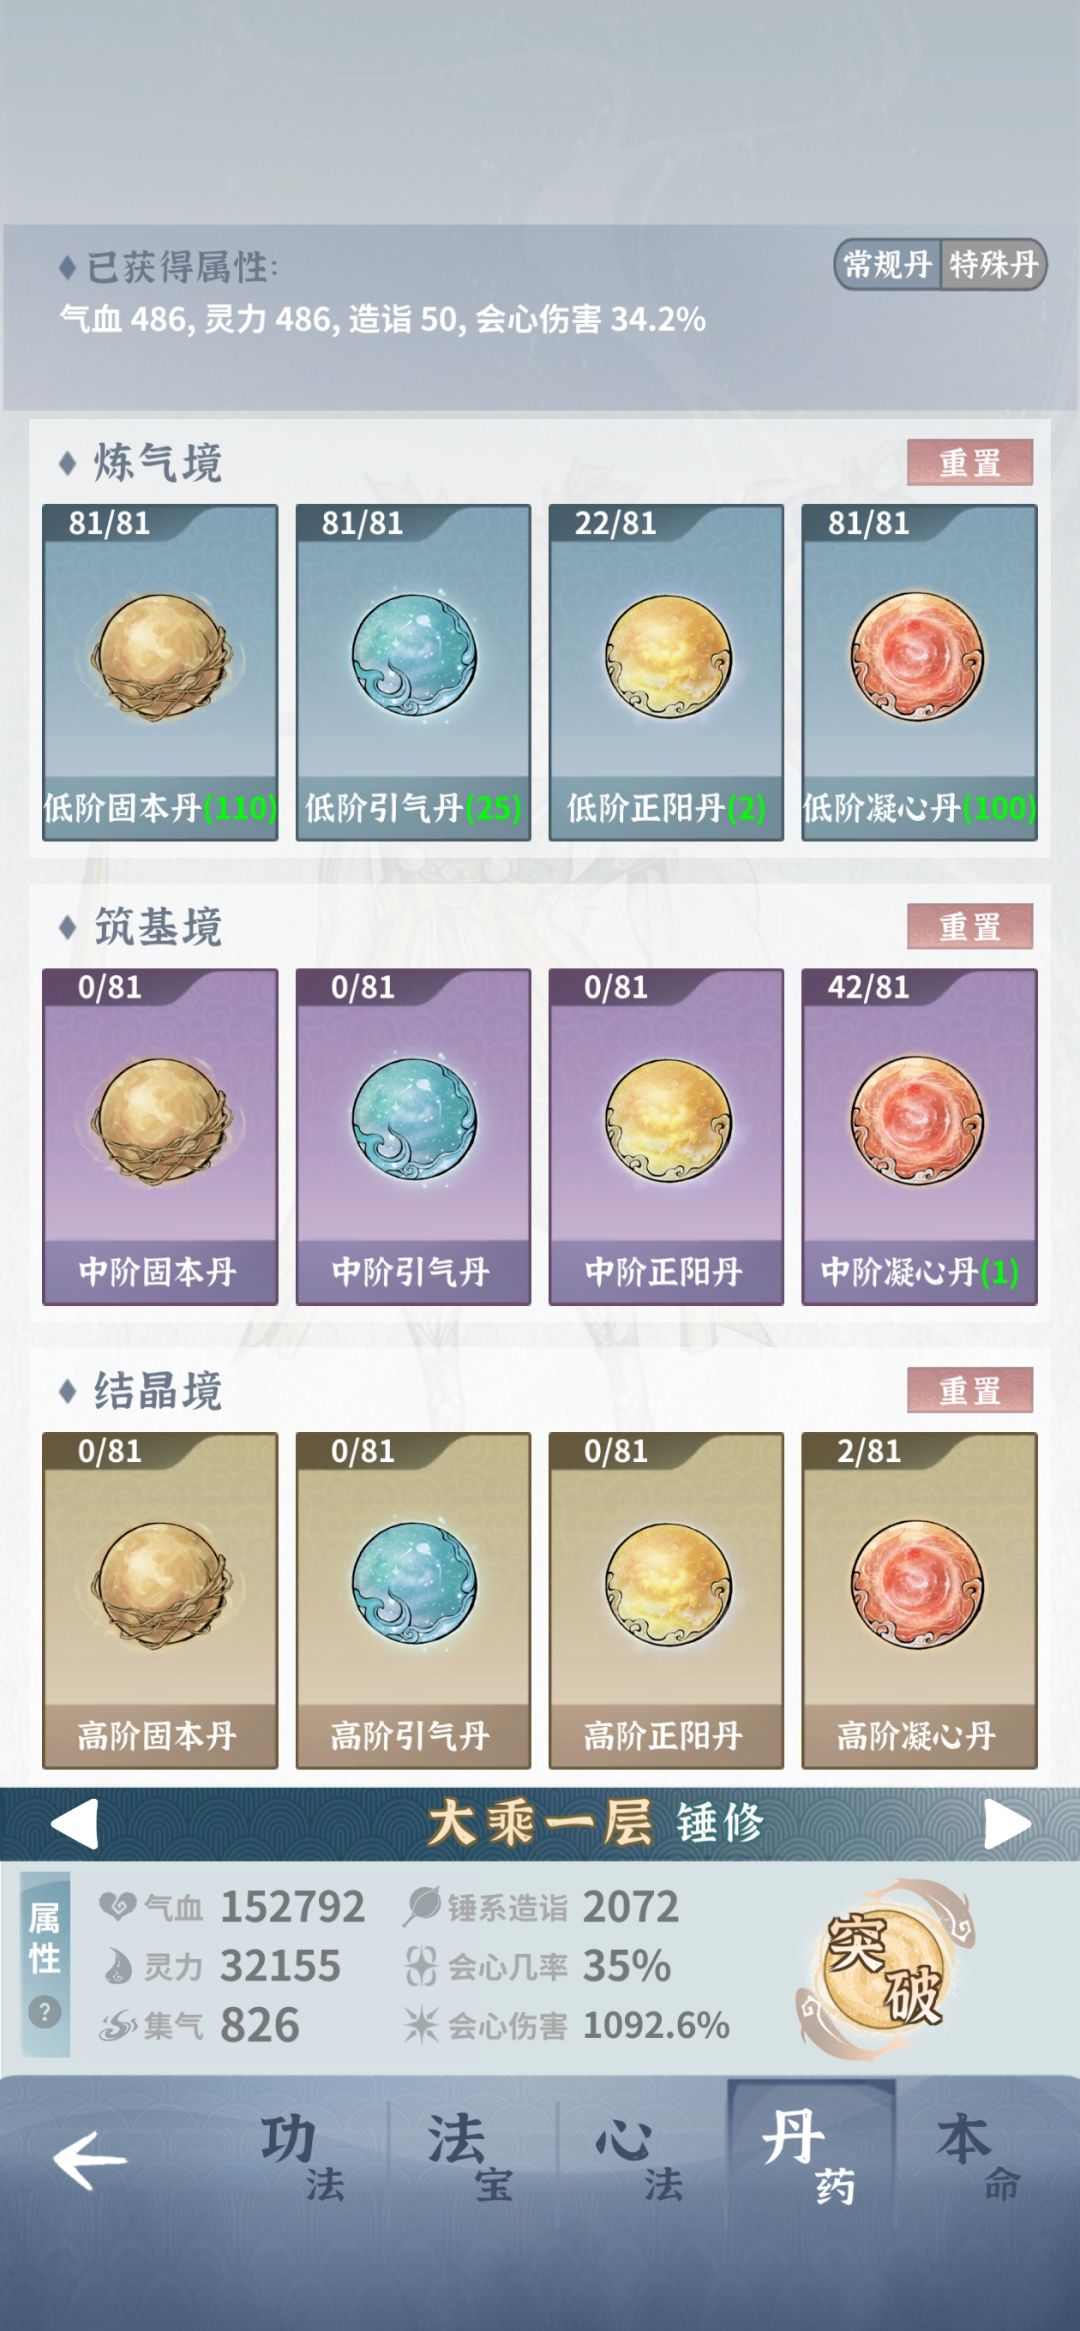Viewport: 1080px width, 2331px height.
Task: Select the 低阶凝心丹 red pill
Action: coord(919,657)
